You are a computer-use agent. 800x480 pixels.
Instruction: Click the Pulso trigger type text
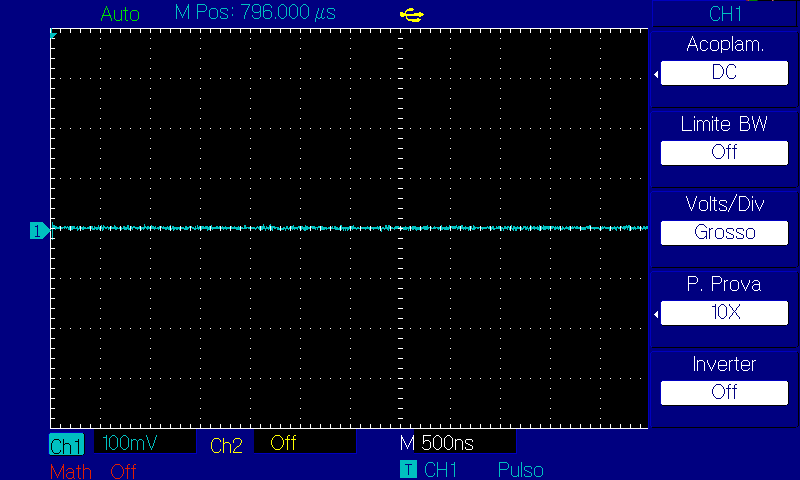(x=520, y=470)
